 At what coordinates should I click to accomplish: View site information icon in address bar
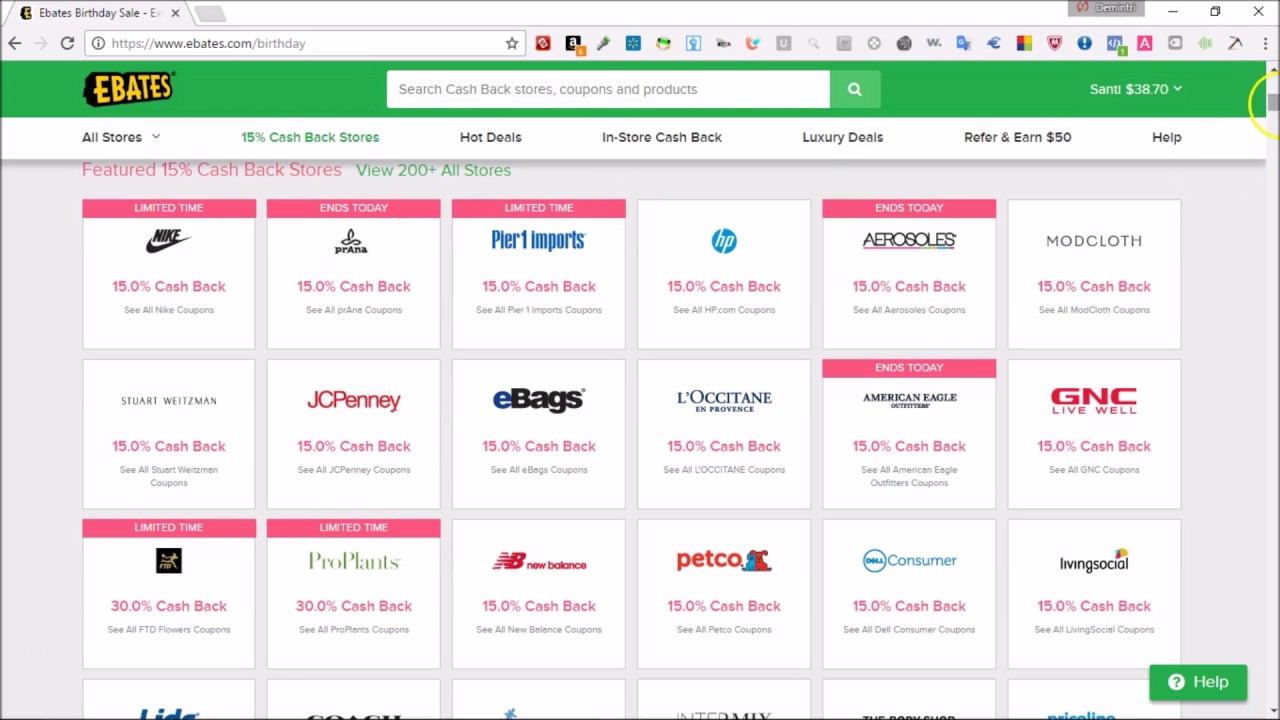[98, 43]
